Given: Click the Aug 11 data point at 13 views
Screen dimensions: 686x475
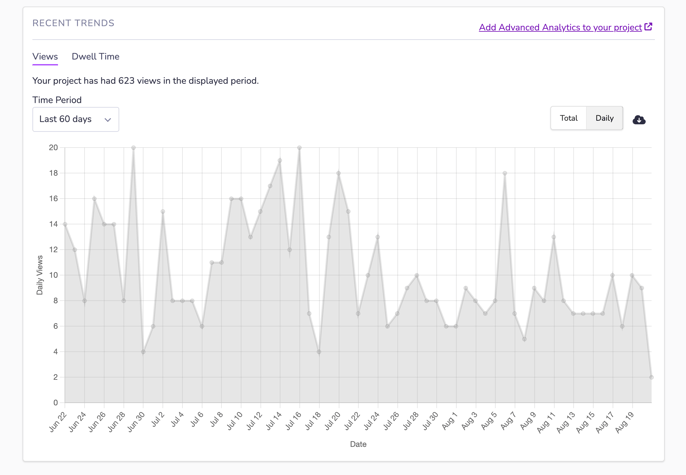Looking at the screenshot, I should point(553,237).
